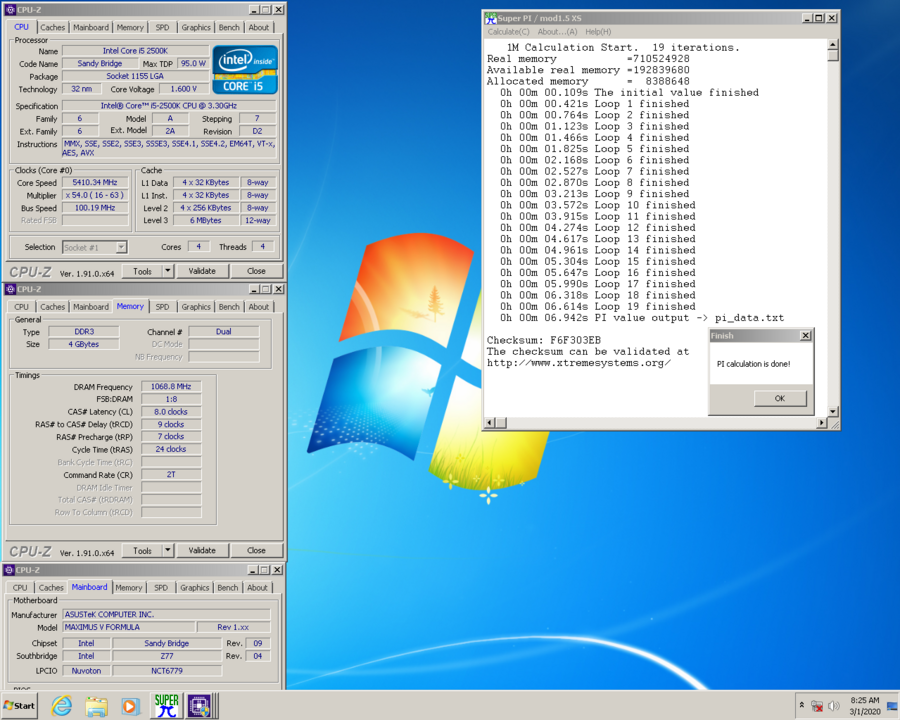The image size is (900, 720).
Task: Switch to CPU tab in middle CPU-Z window
Action: pos(21,307)
